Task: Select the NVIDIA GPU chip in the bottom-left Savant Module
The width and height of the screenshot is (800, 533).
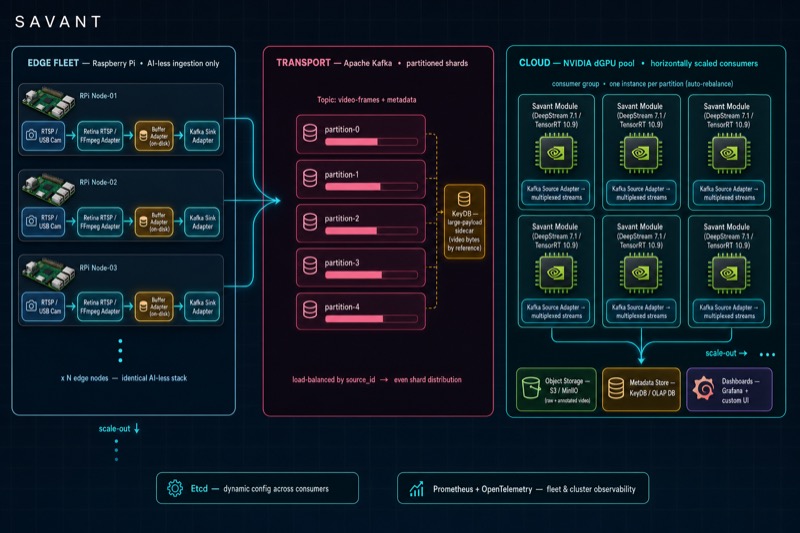Action: (x=556, y=274)
